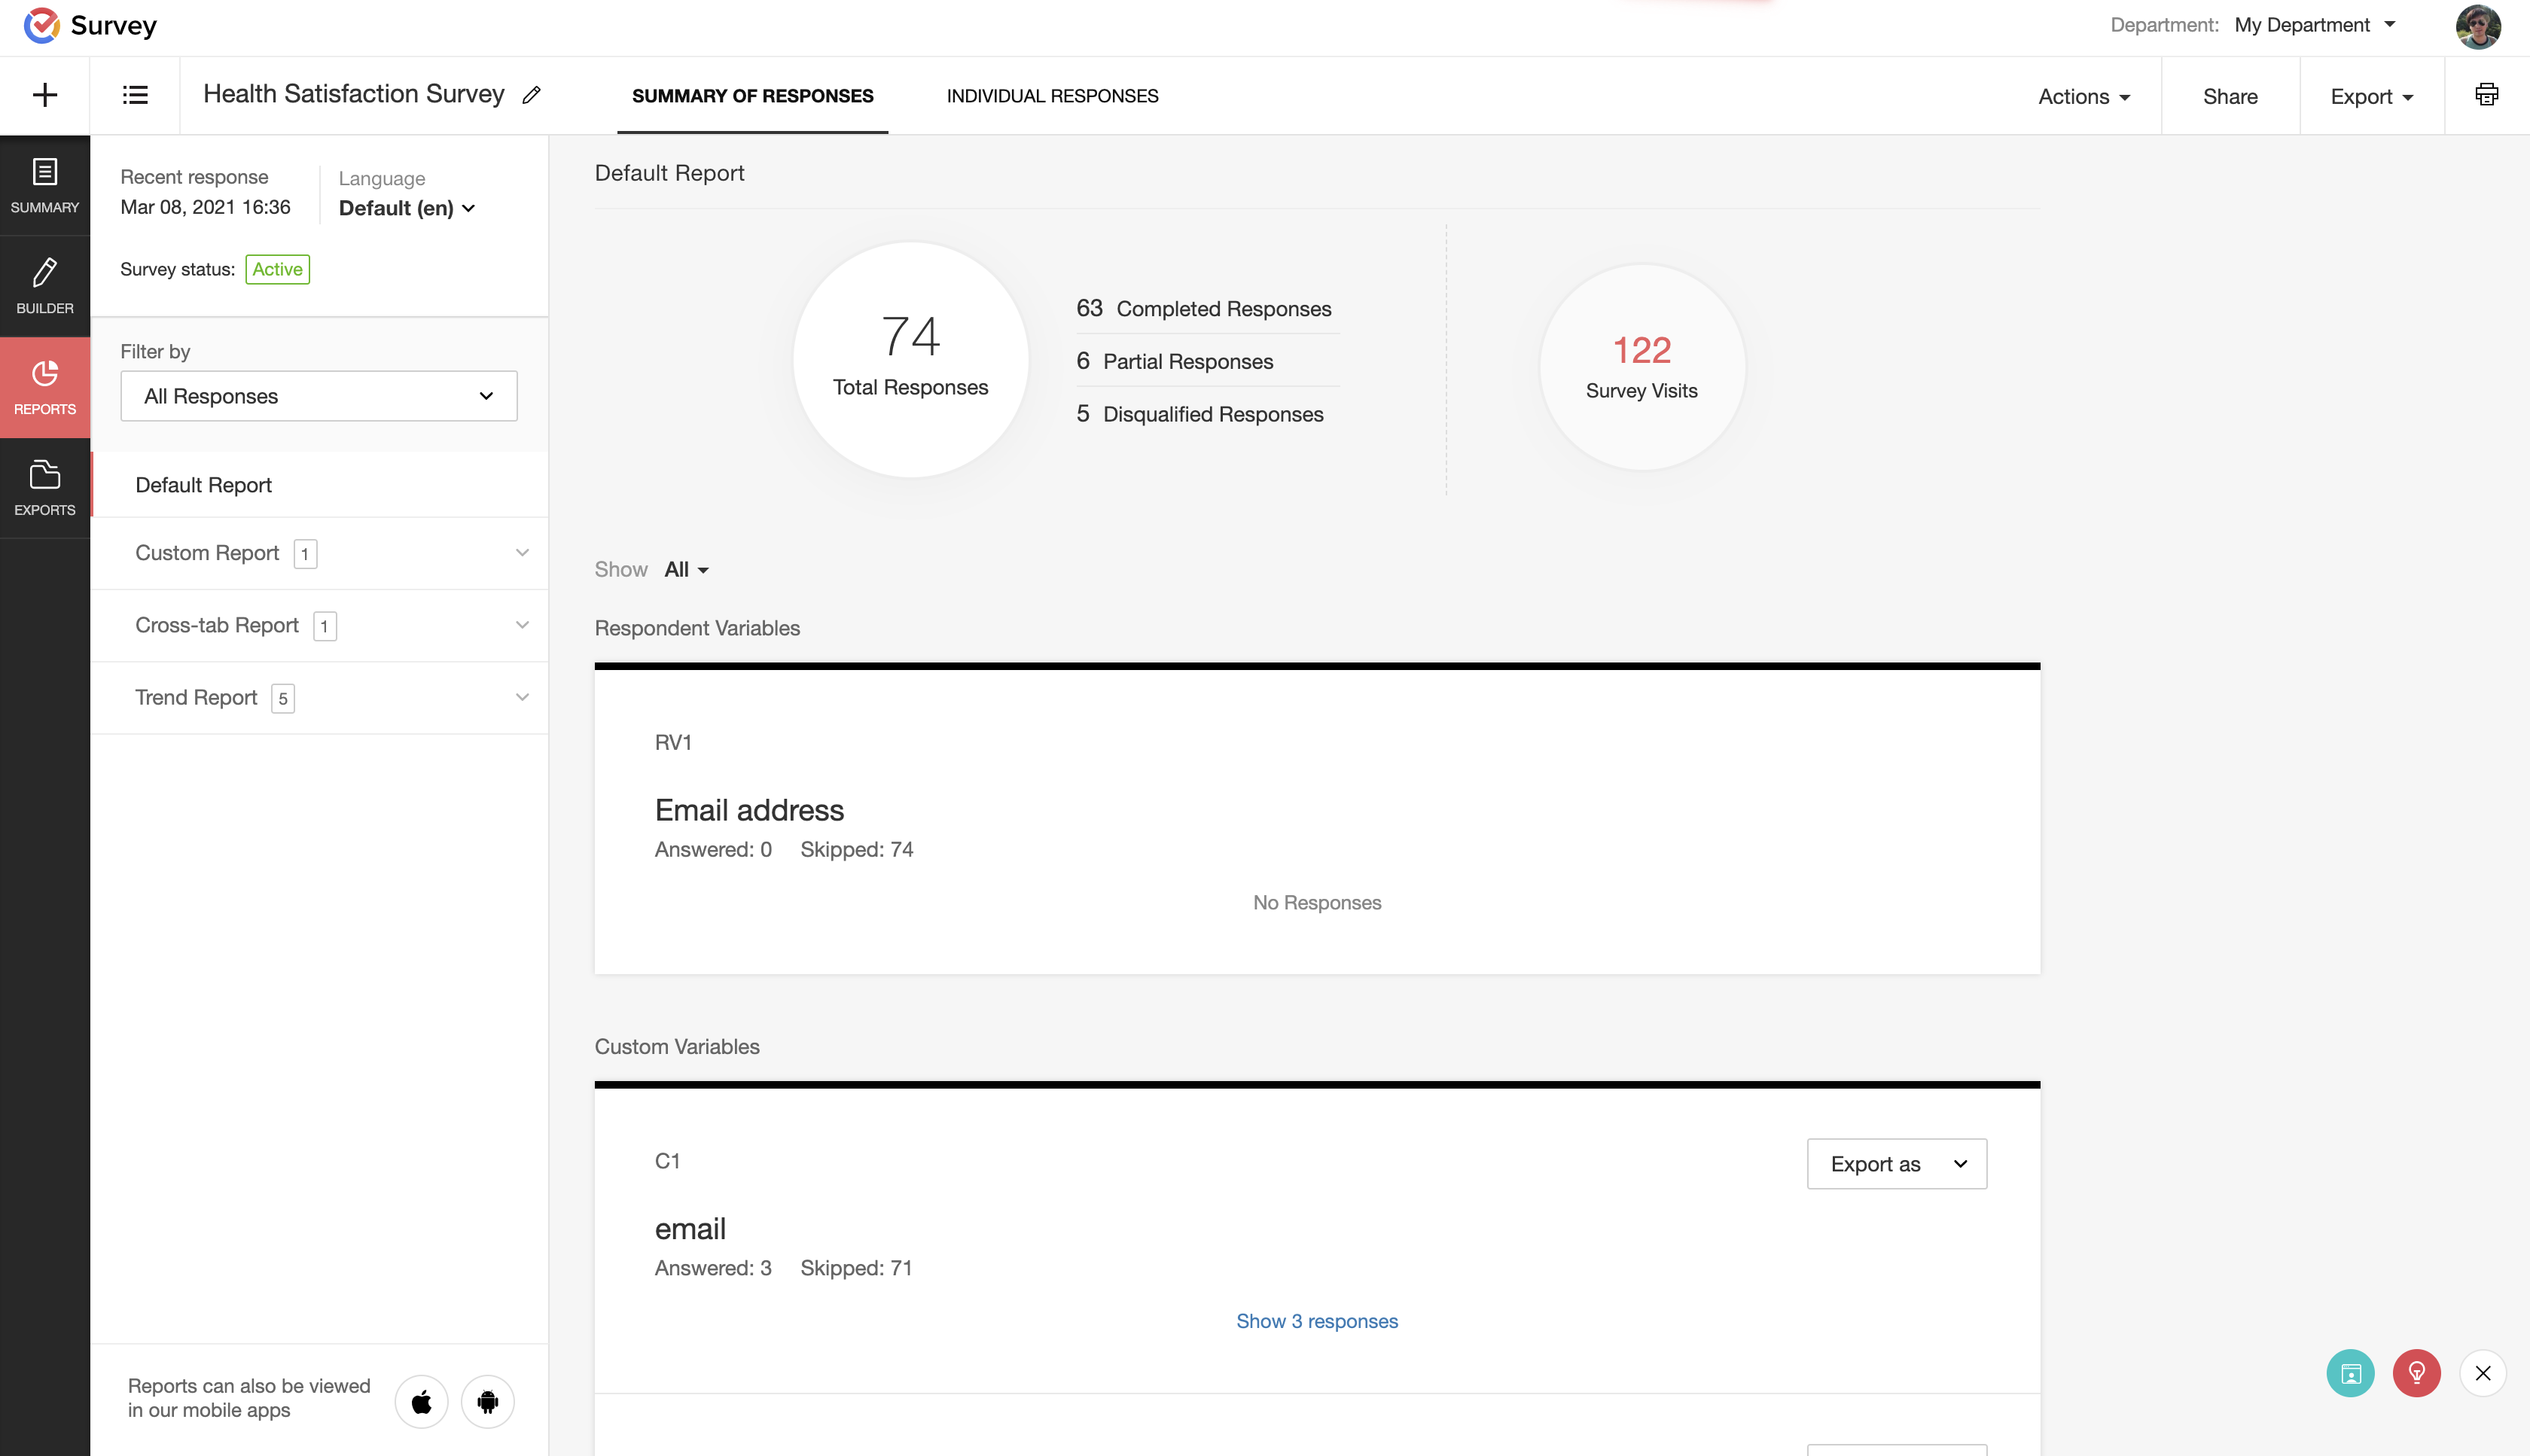Open the Export as dropdown for email
The image size is (2530, 1456).
point(1896,1164)
